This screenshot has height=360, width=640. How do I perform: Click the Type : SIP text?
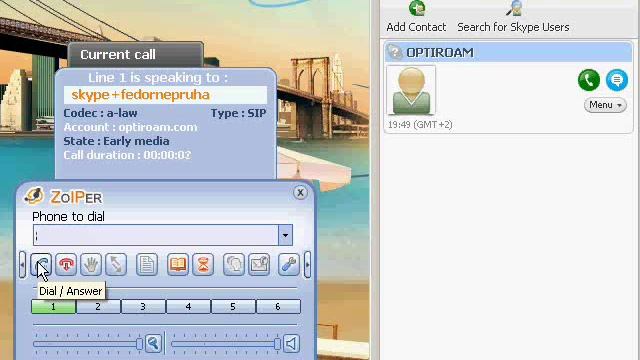(x=238, y=113)
